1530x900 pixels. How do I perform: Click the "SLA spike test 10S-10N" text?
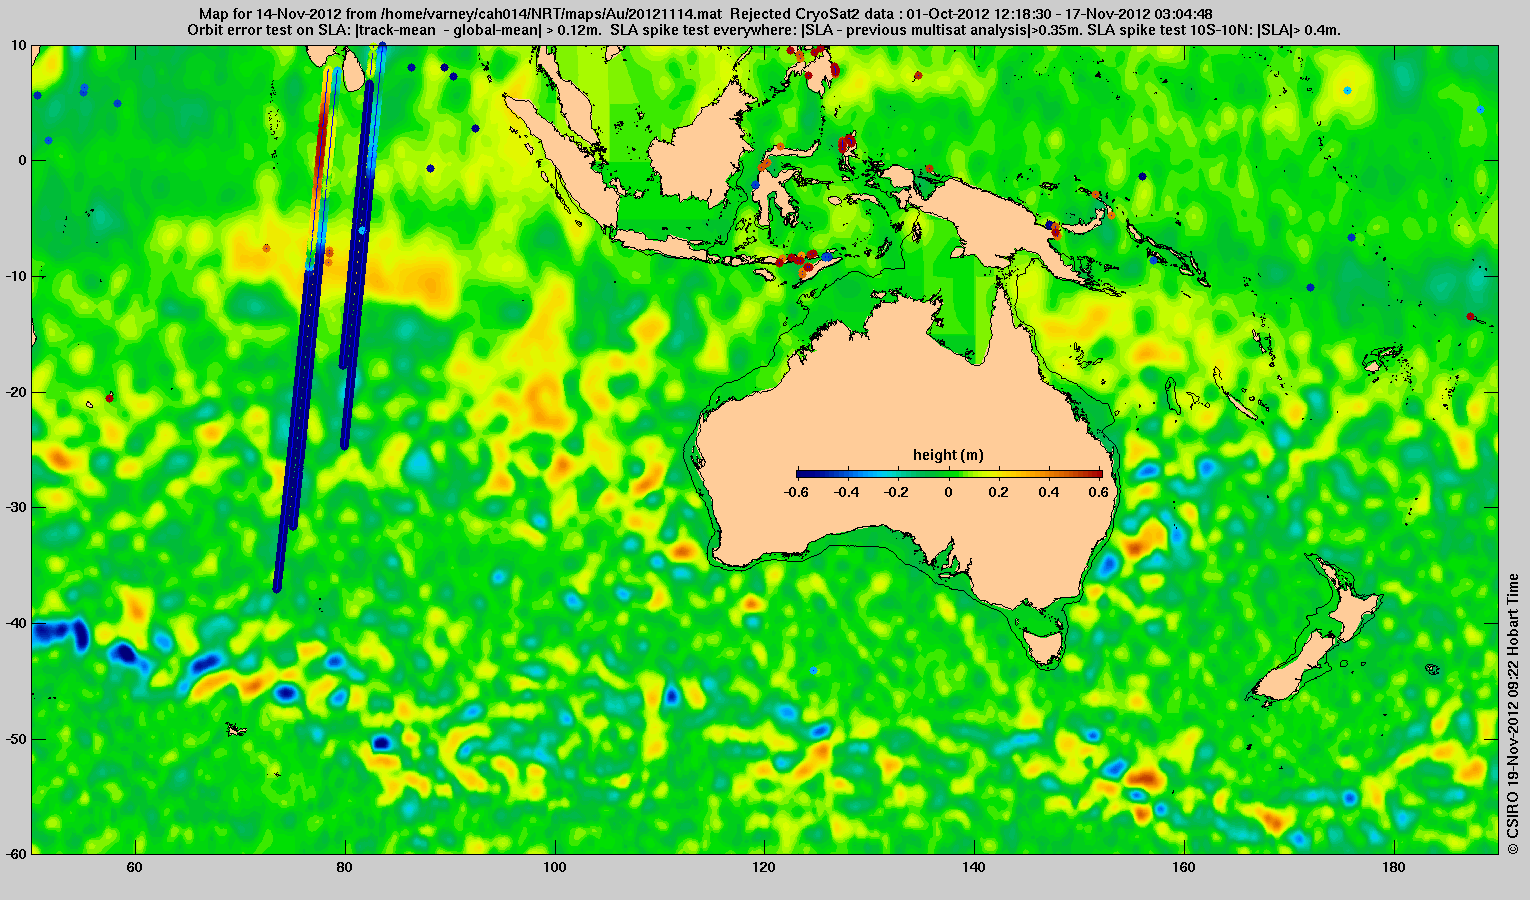[x=1214, y=31]
